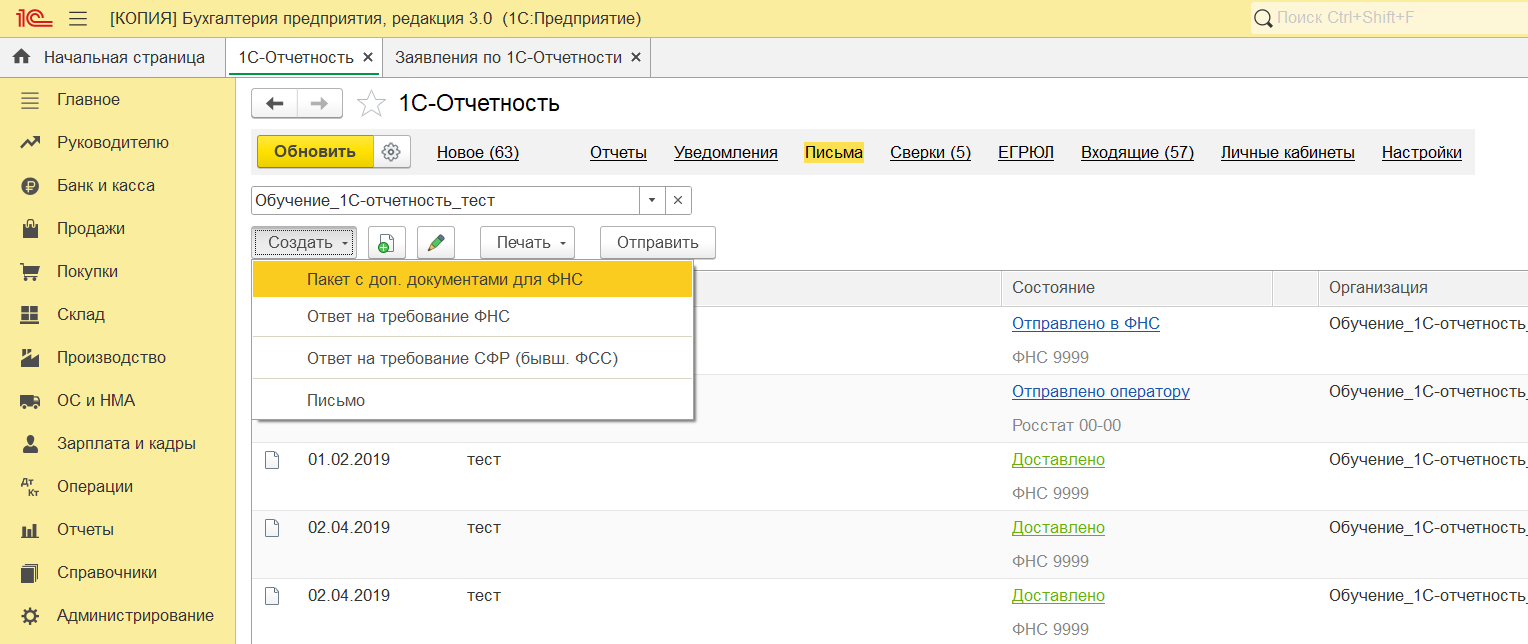The width and height of the screenshot is (1528, 644).
Task: Open Отчеты link in top navigation
Action: pos(618,153)
